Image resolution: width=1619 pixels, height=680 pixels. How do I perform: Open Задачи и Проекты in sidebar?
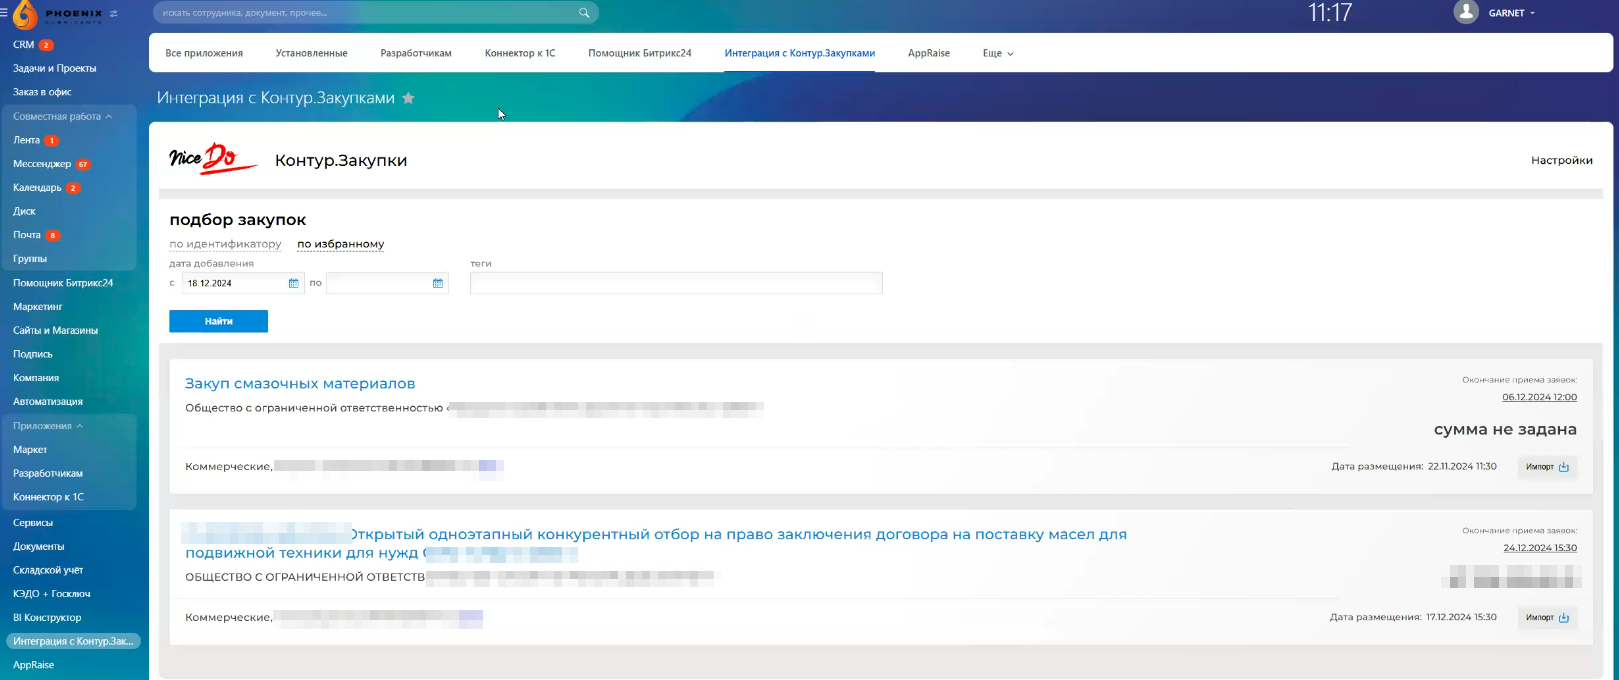pyautogui.click(x=55, y=68)
